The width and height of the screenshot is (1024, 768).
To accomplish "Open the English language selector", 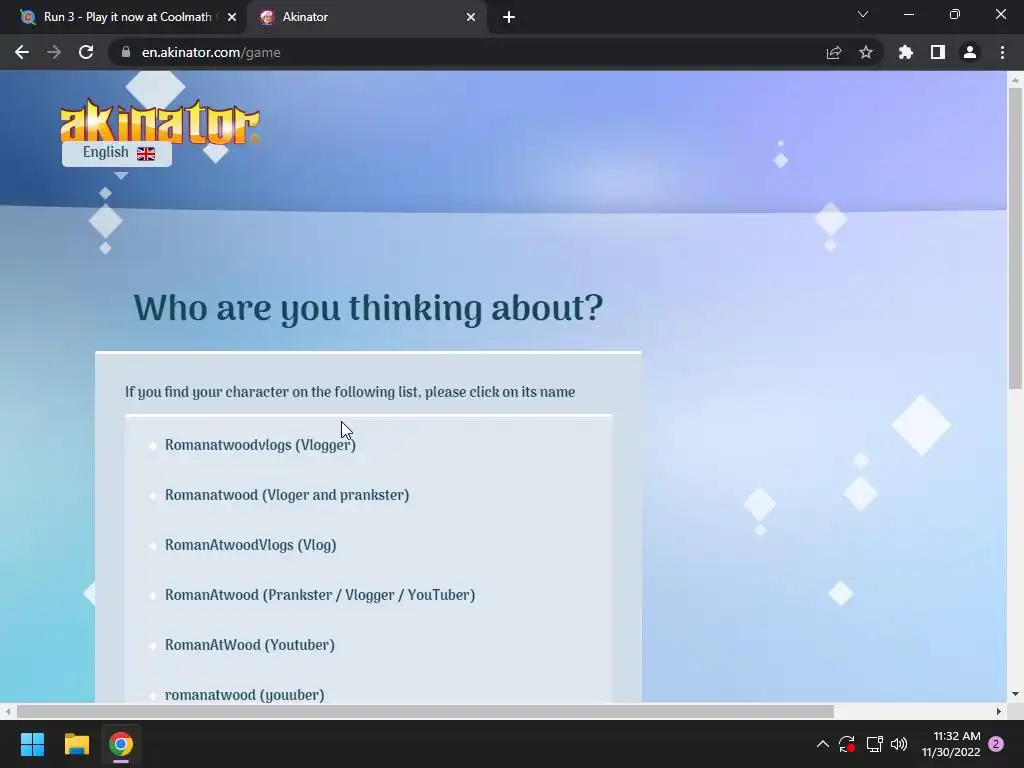I will (117, 153).
